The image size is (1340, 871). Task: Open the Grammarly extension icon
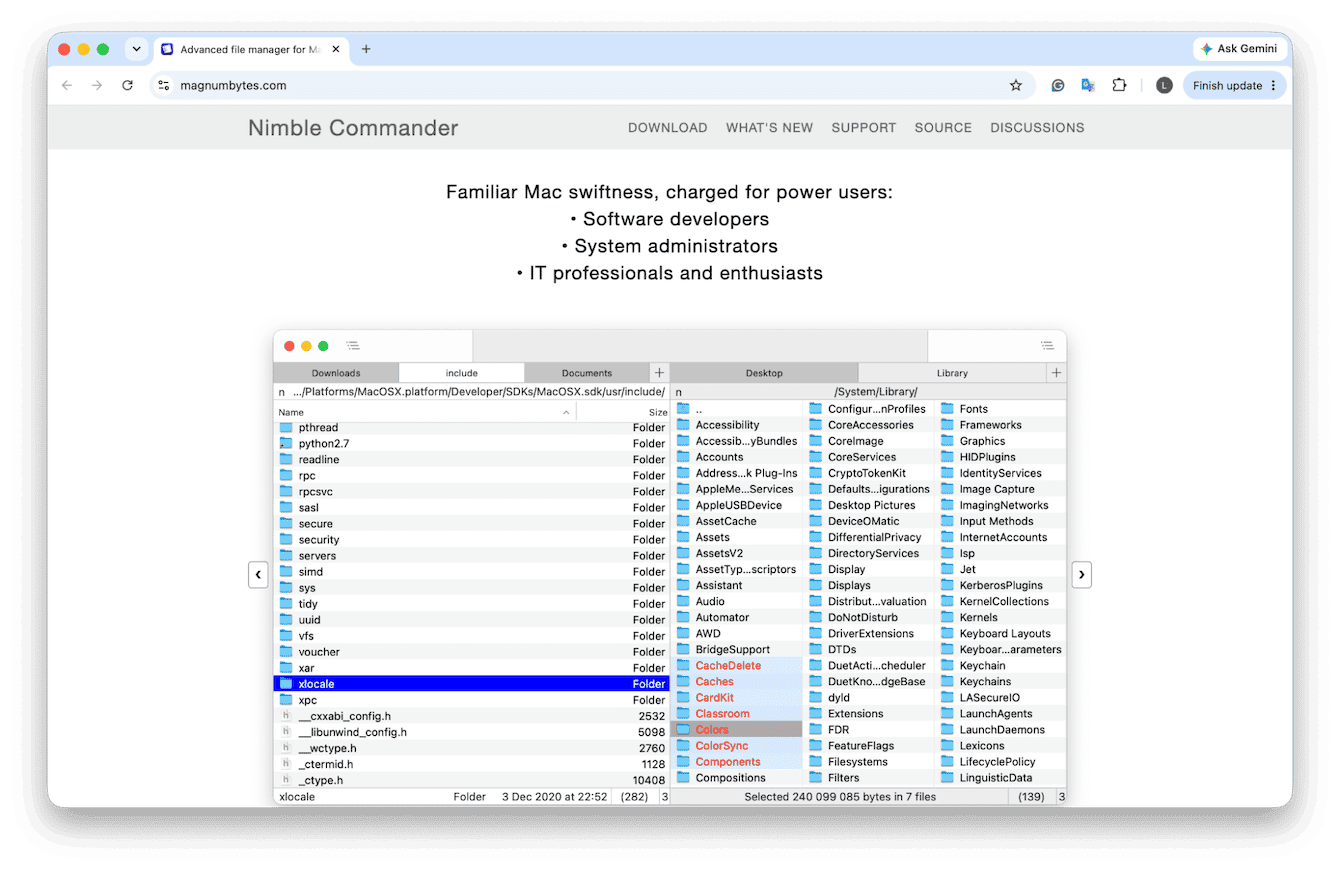pyautogui.click(x=1058, y=86)
